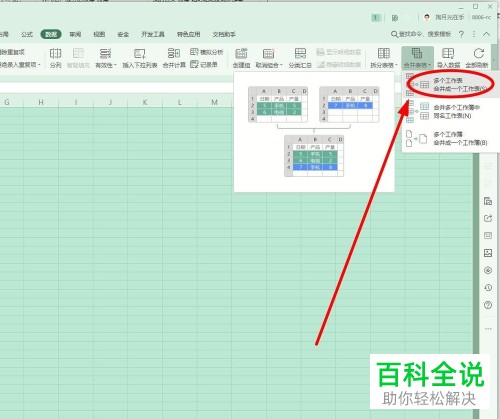Image resolution: width=500 pixels, height=419 pixels.
Task: Select column M header
Action: coord(214,102)
